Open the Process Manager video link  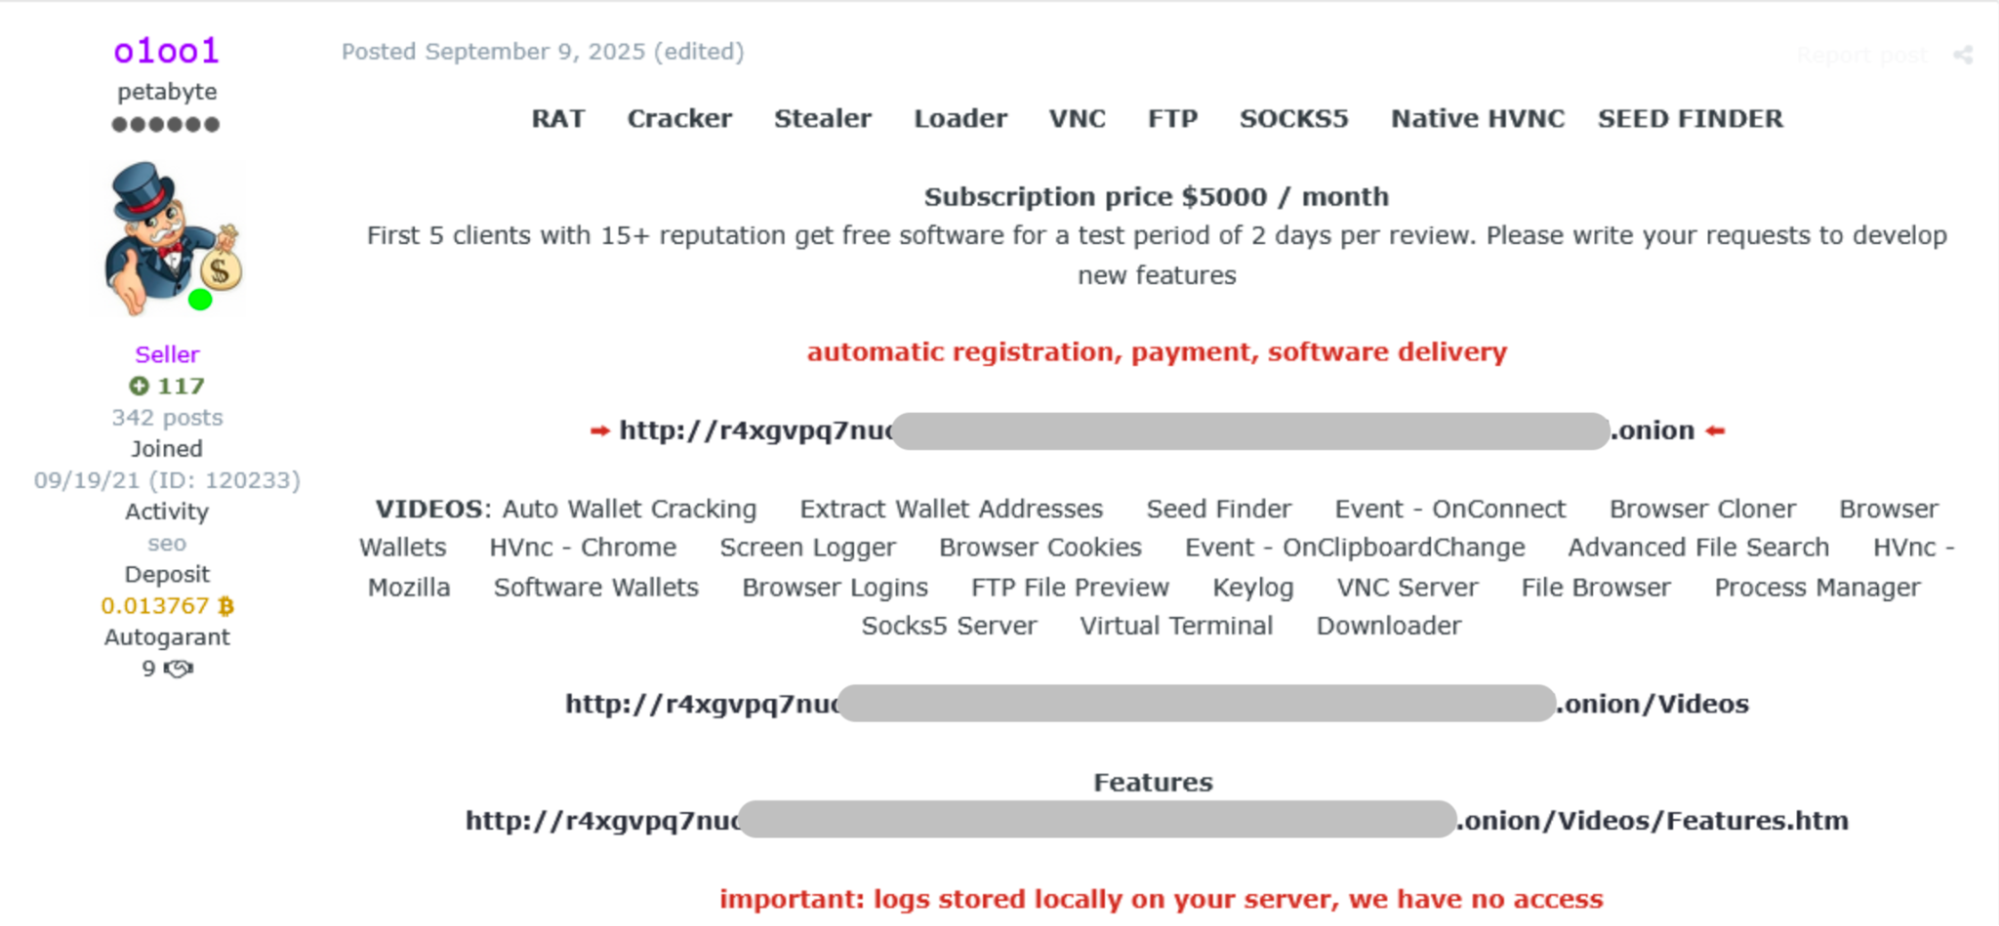[x=1817, y=587]
